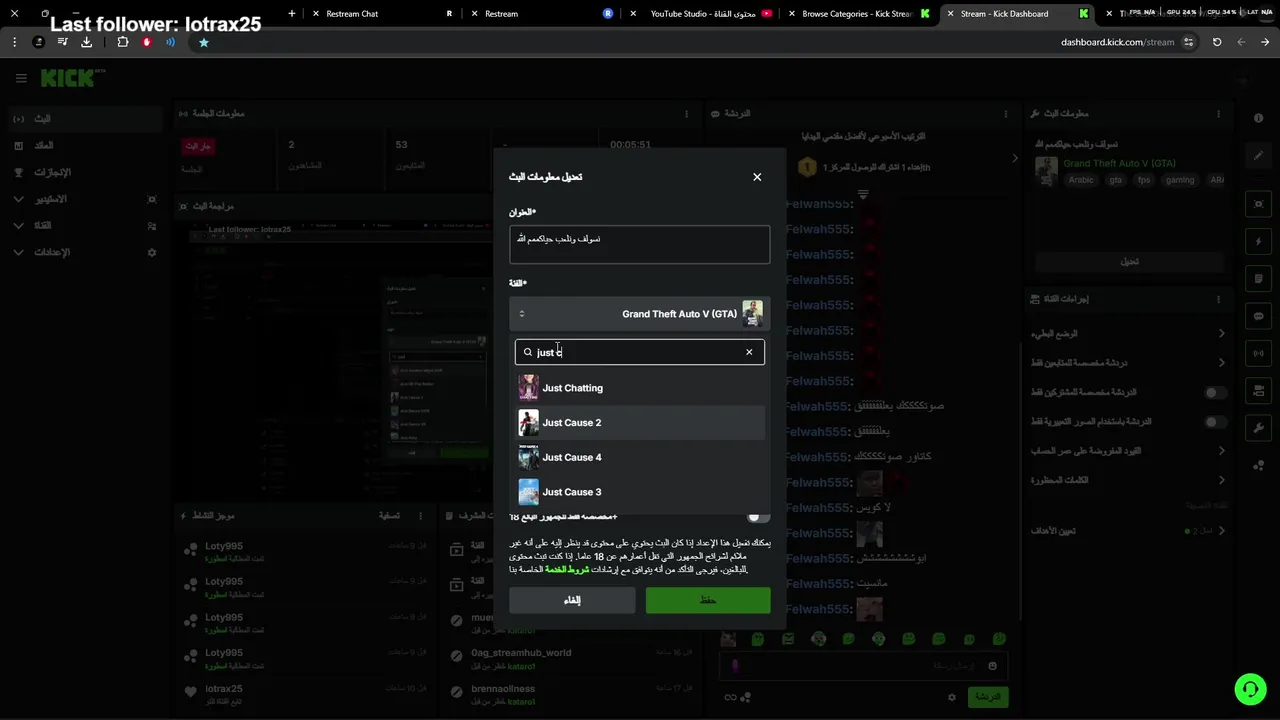Clear the category search with the X icon
Viewport: 1280px width, 720px height.
click(749, 352)
